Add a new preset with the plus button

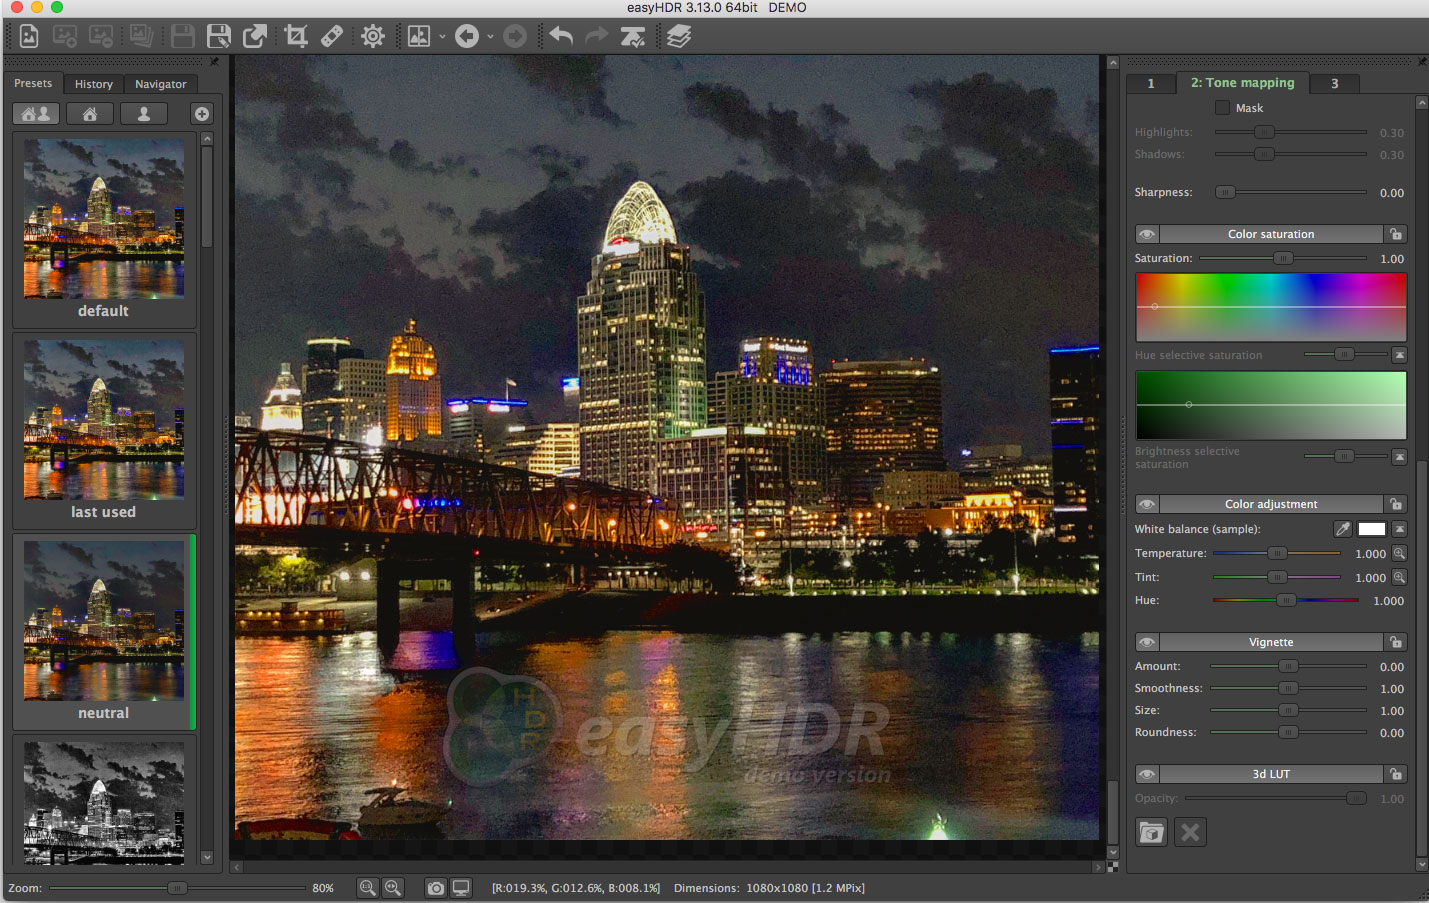coord(202,114)
